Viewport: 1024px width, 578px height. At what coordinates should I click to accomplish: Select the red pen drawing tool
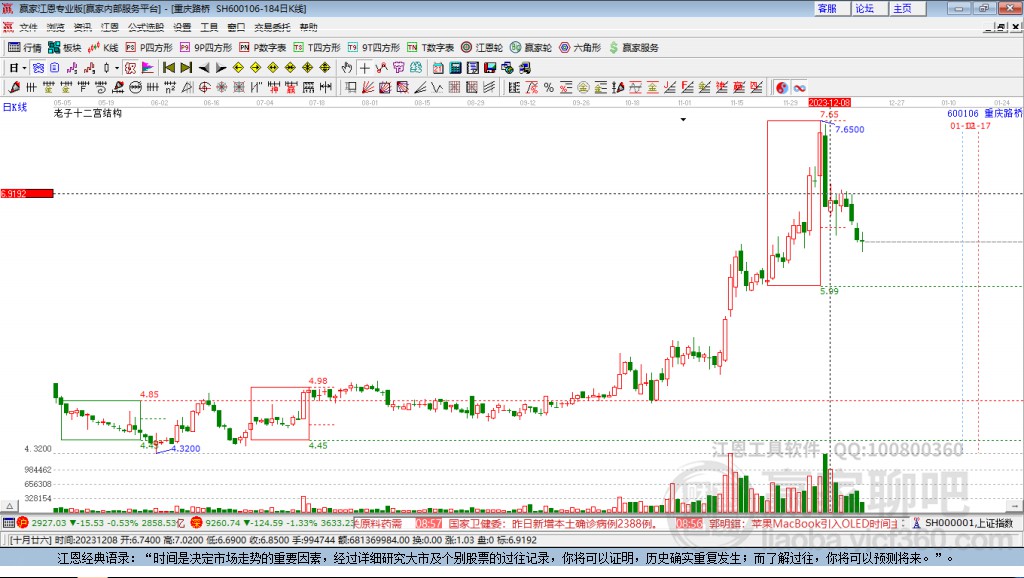tap(14, 88)
